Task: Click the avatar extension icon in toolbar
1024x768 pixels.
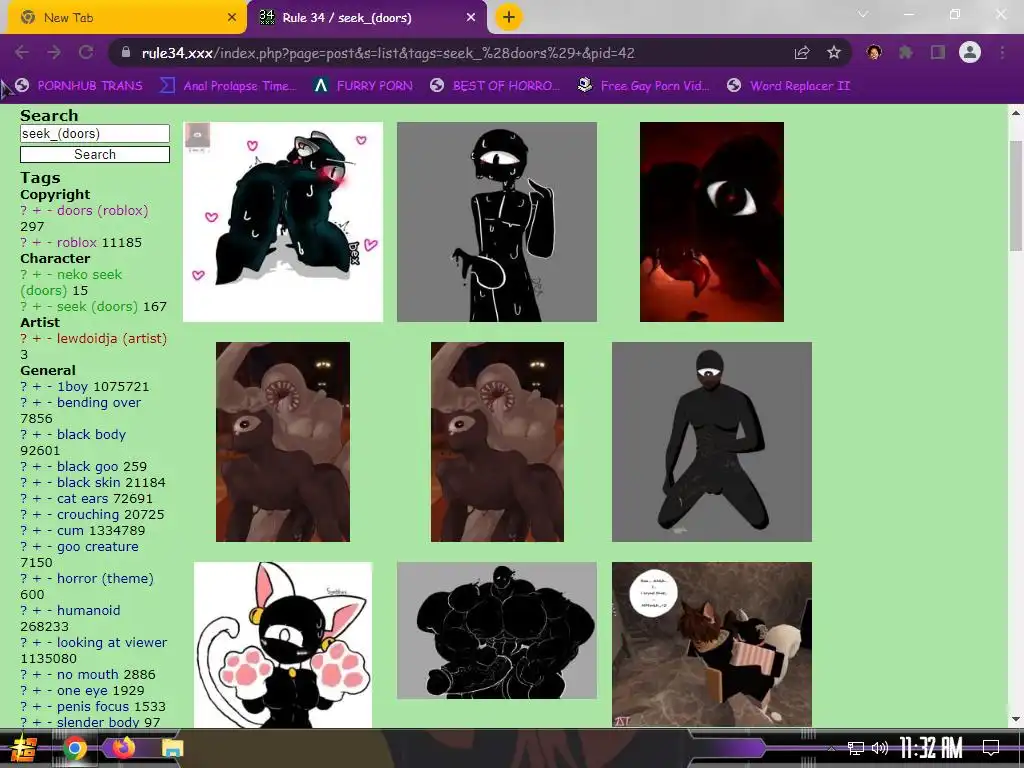Action: click(874, 52)
